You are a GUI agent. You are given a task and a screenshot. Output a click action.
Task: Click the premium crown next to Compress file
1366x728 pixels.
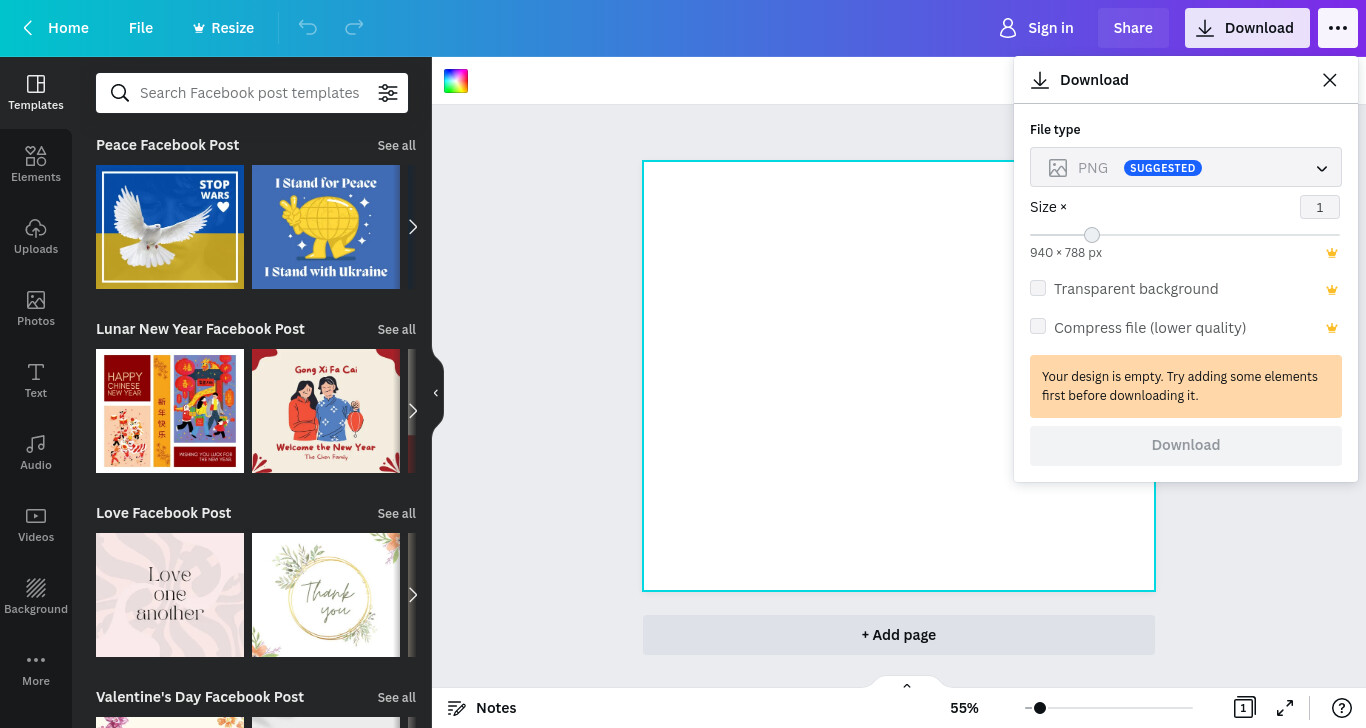coord(1331,328)
